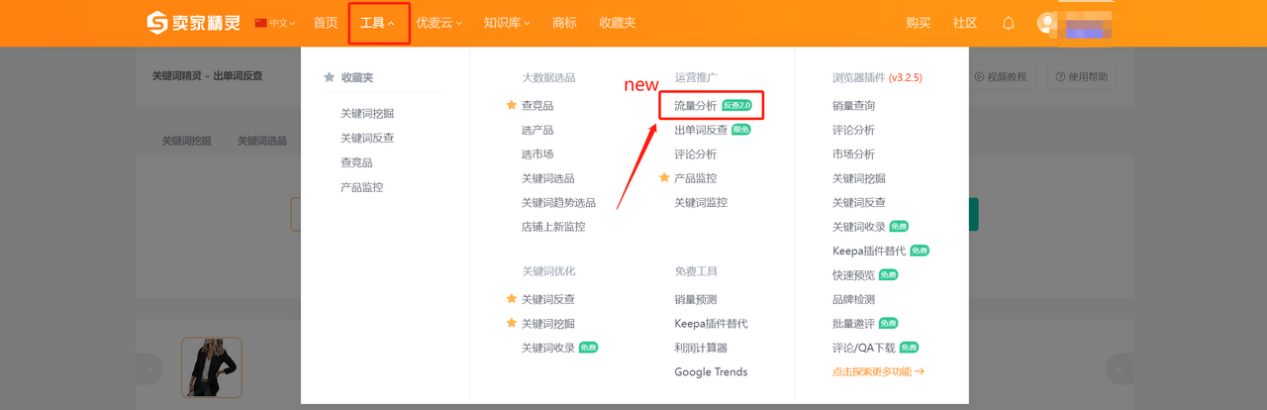Image resolution: width=1267 pixels, height=410 pixels.
Task: Open 销量查询 under 浏览器插件
Action: [854, 105]
